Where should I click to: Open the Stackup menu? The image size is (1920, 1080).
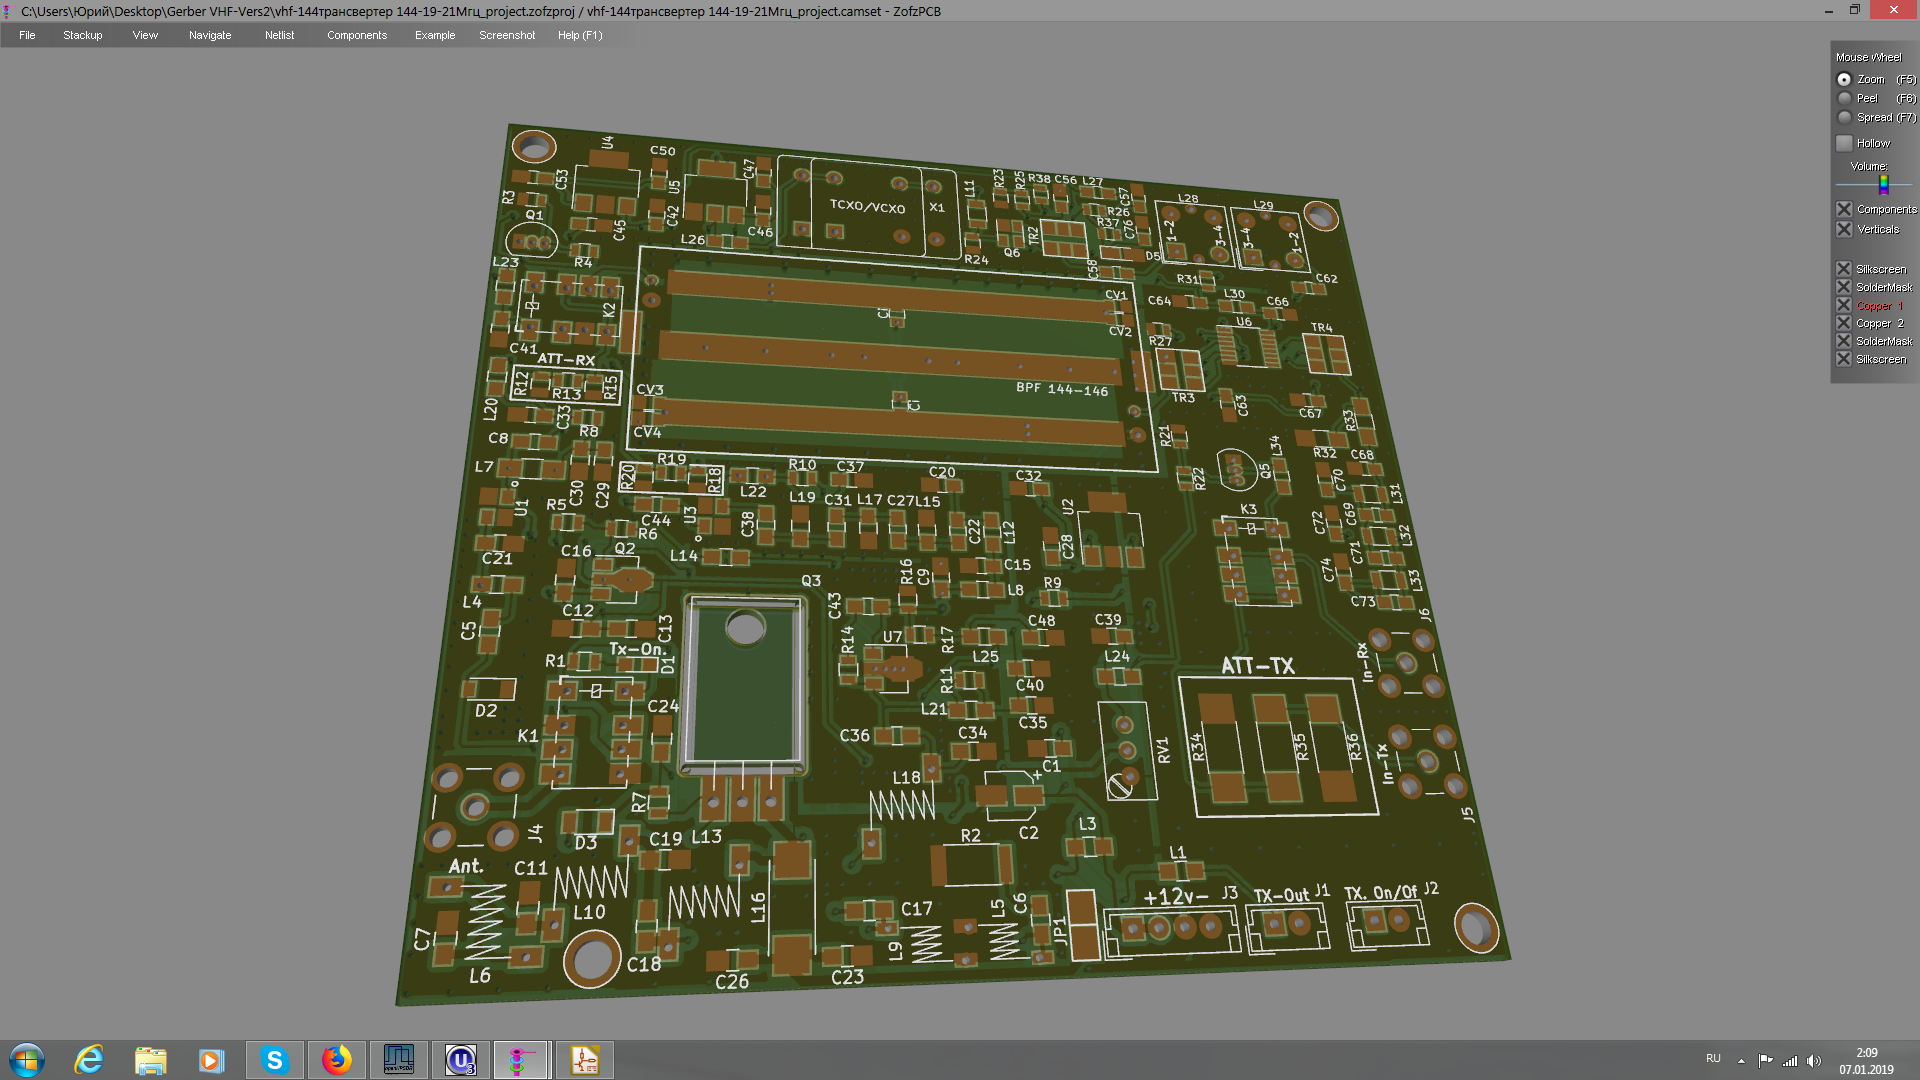pos(82,35)
